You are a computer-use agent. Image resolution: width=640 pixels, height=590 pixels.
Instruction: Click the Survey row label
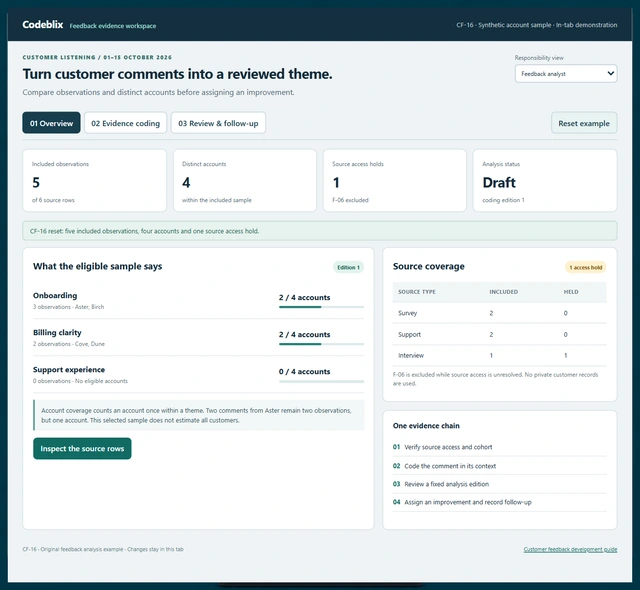[407, 313]
